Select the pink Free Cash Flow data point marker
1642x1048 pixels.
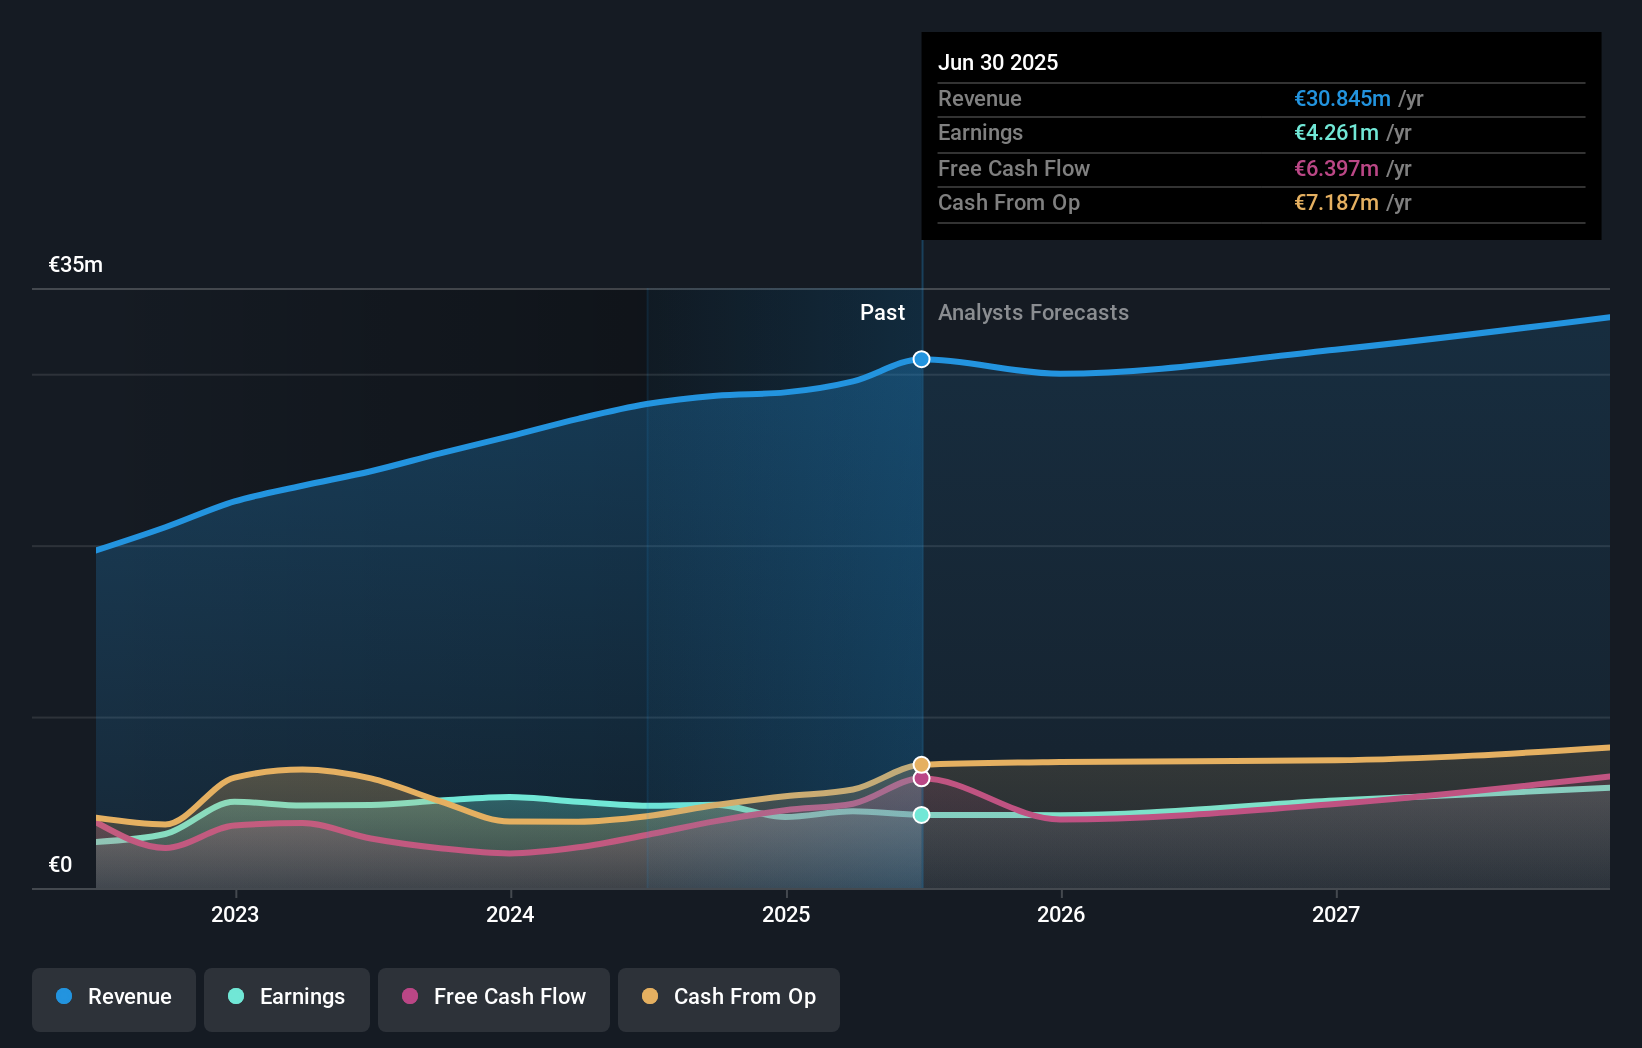click(921, 780)
